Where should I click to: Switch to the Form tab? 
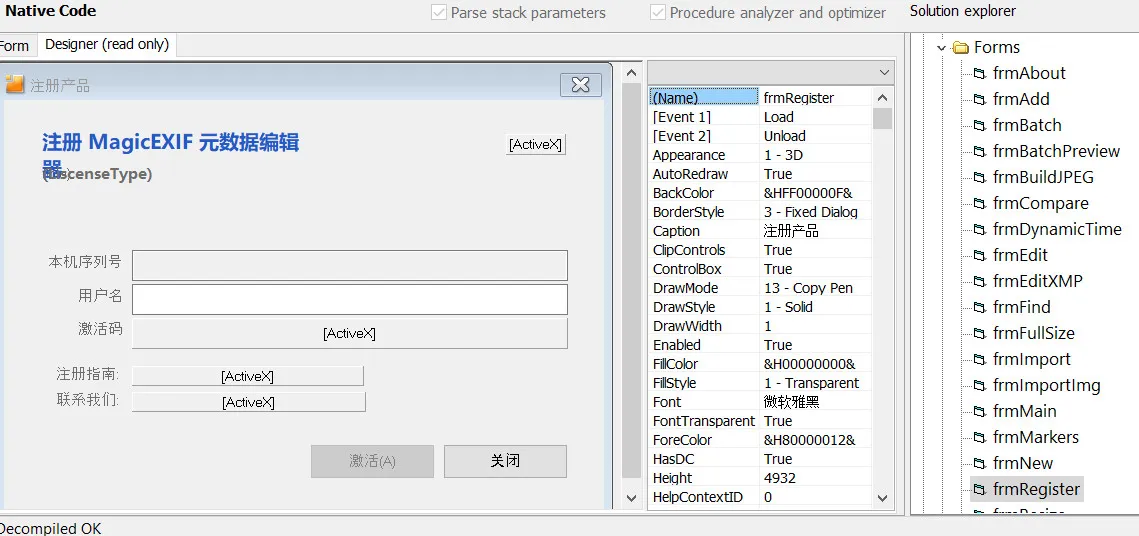pos(15,46)
